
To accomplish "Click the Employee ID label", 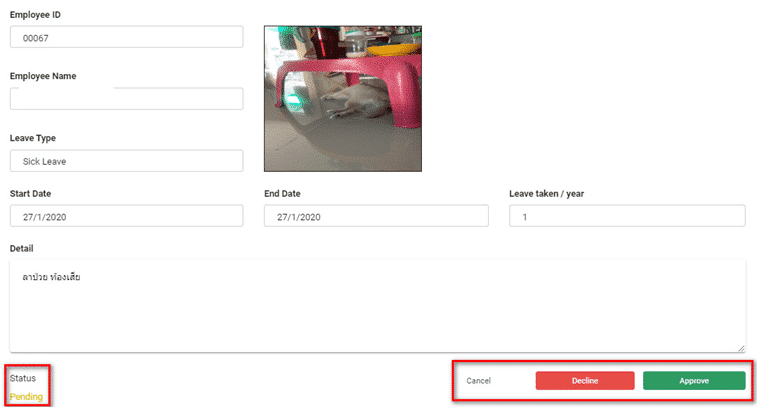I will [35, 14].
